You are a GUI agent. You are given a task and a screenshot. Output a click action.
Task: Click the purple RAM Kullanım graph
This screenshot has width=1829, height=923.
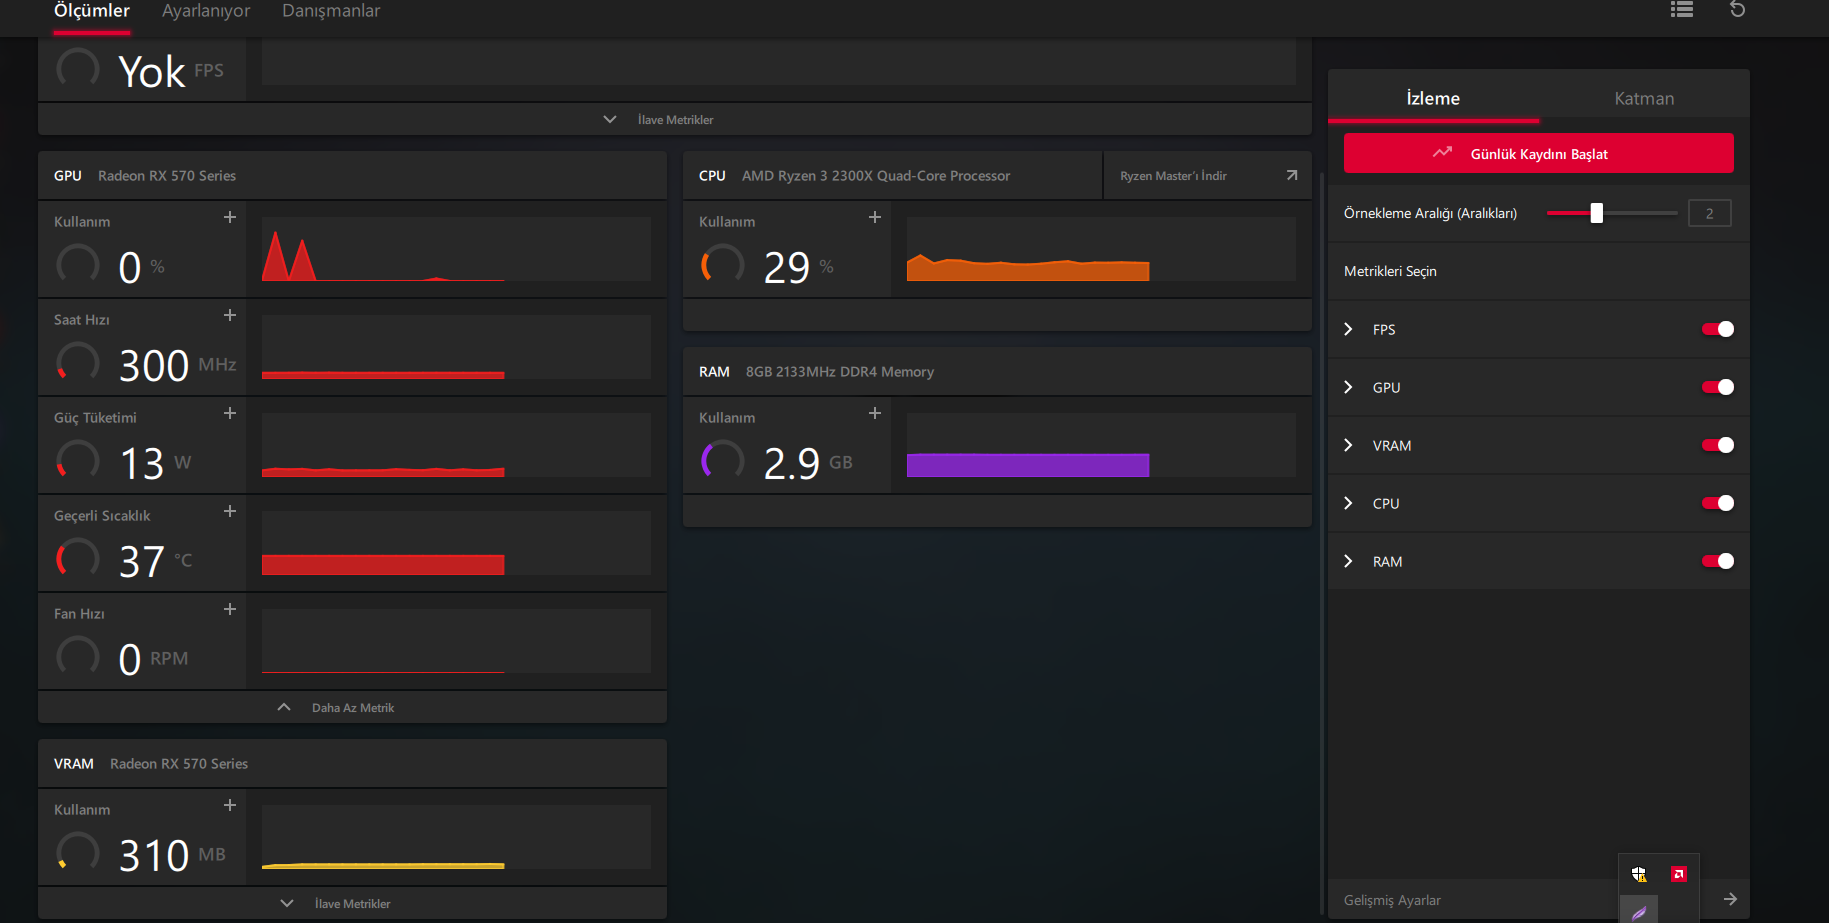(1101, 445)
